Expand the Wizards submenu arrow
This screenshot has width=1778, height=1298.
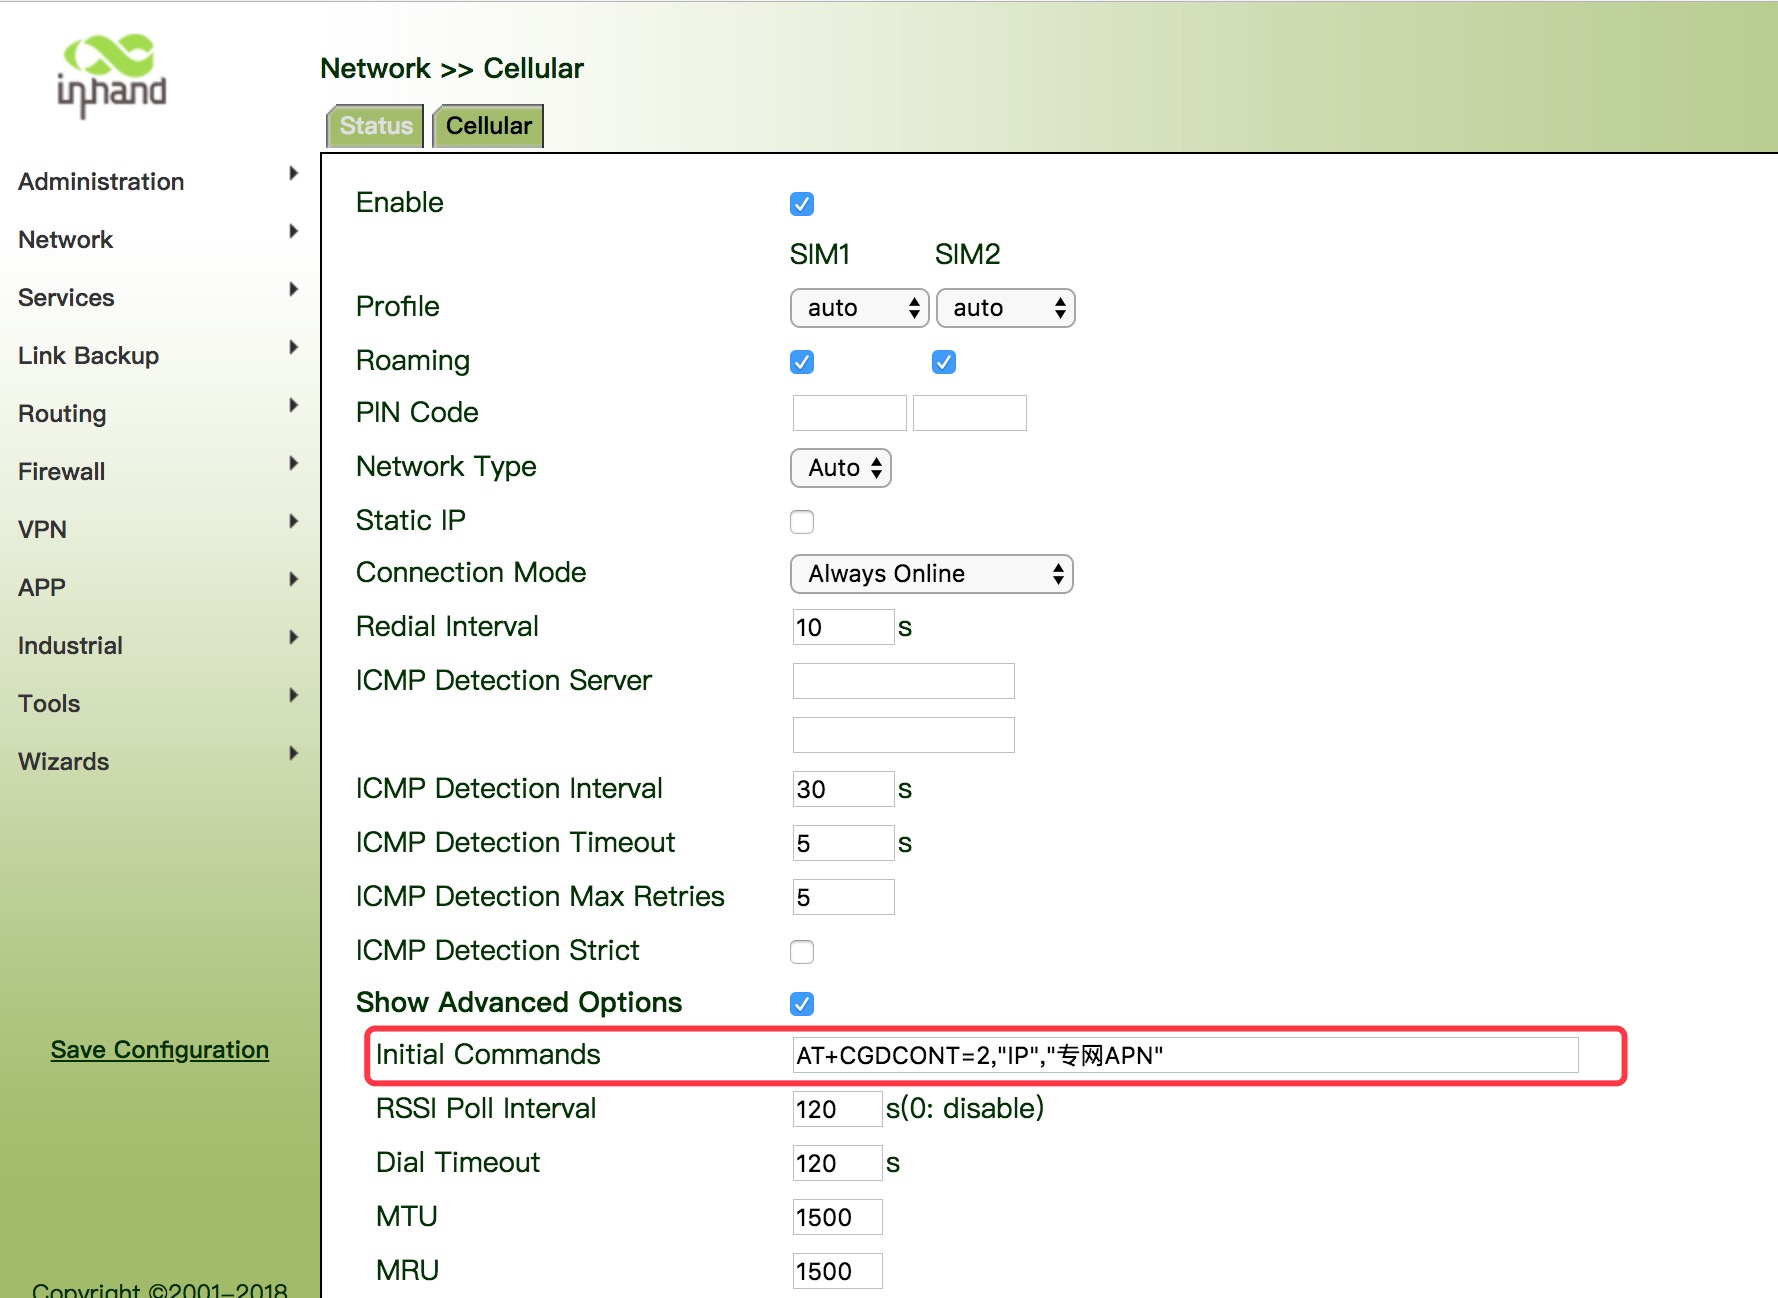pos(293,754)
